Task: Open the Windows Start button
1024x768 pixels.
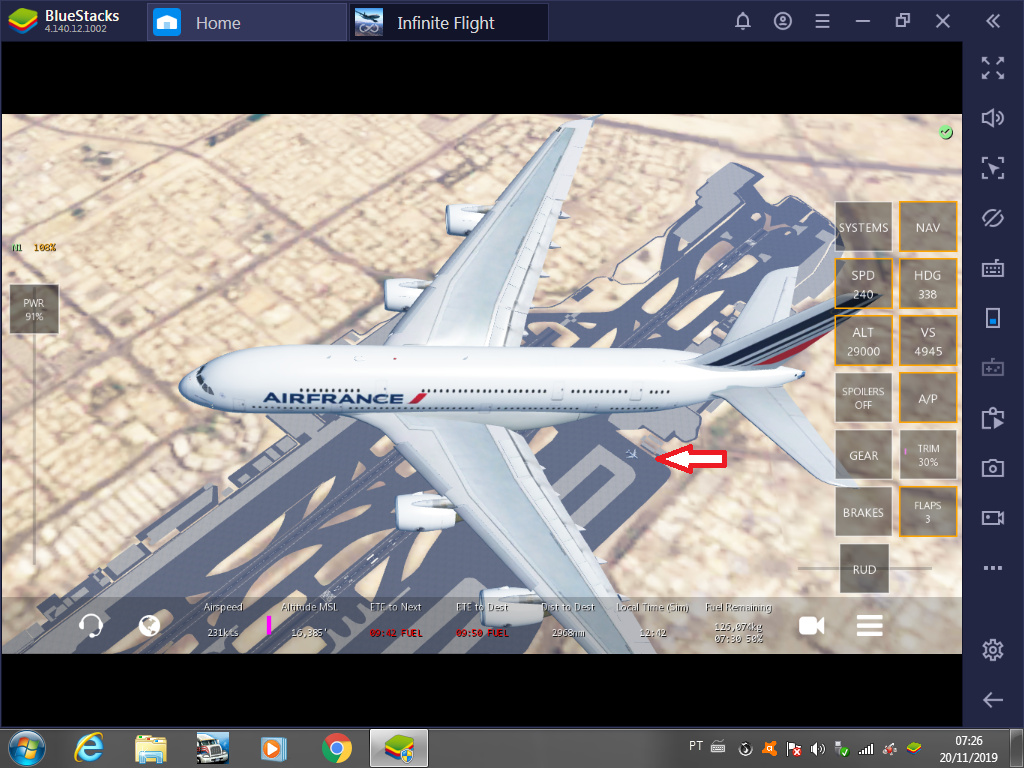Action: pos(27,748)
